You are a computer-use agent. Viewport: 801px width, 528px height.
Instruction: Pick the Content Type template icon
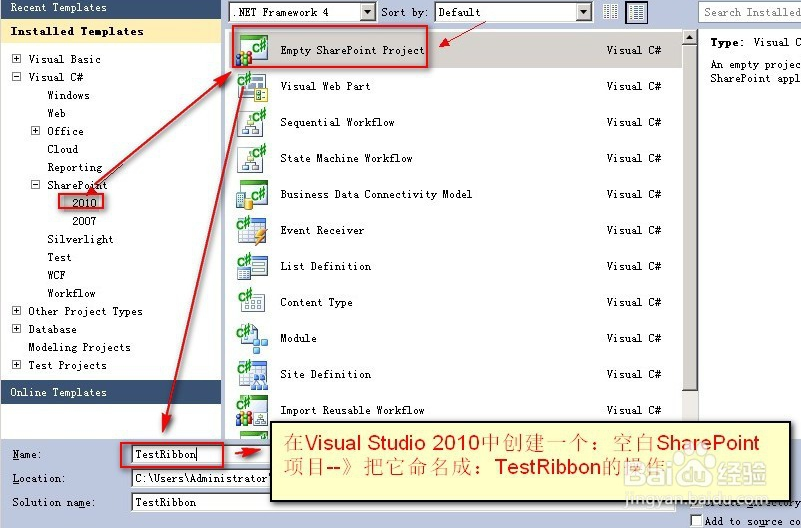point(252,302)
